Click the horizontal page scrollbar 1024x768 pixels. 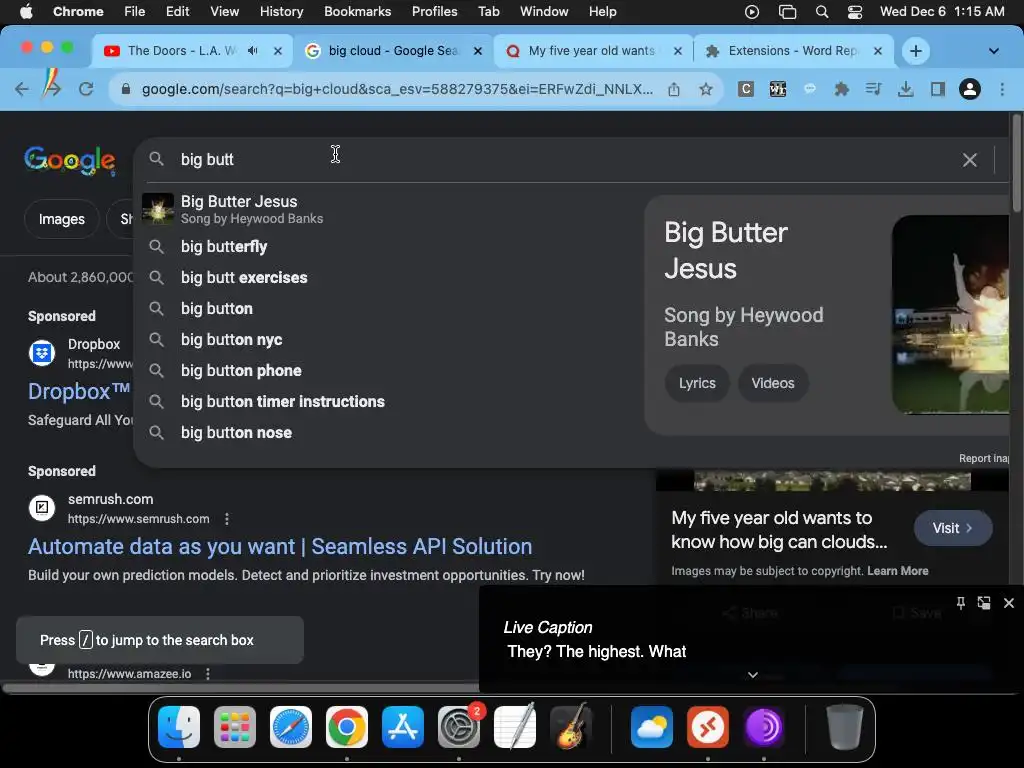click(242, 688)
